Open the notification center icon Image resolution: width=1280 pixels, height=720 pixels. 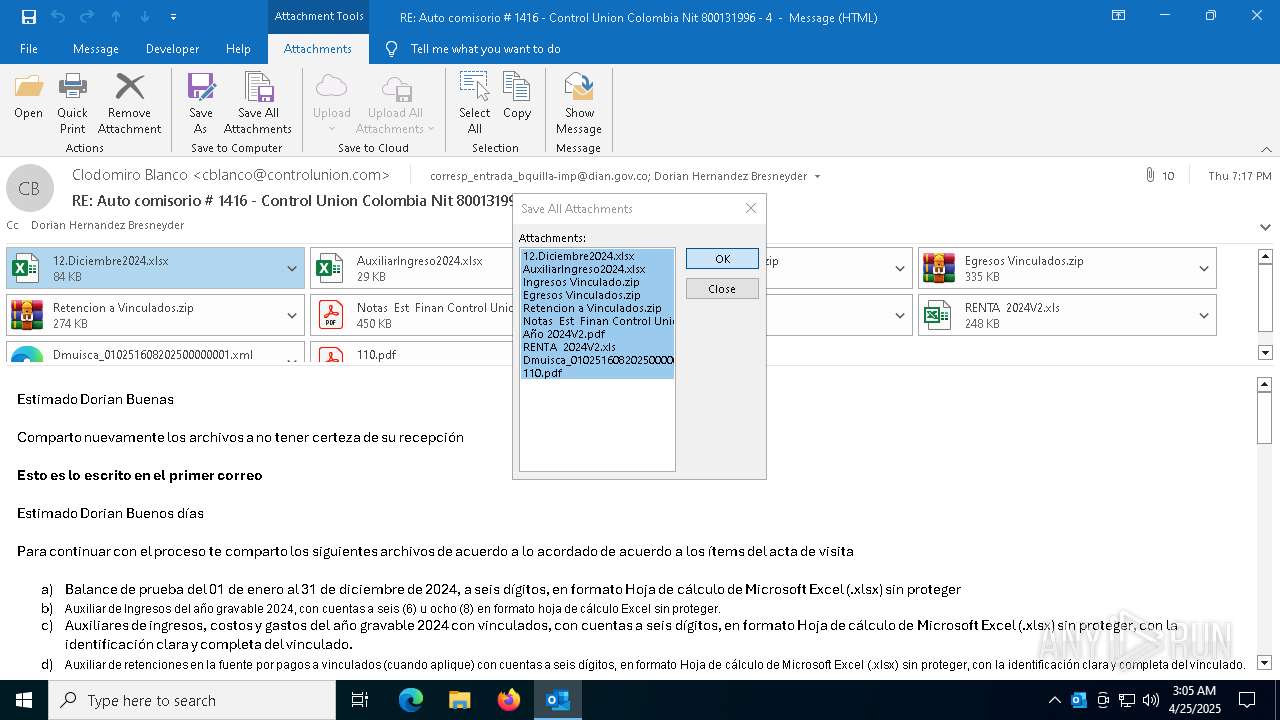pyautogui.click(x=1247, y=700)
